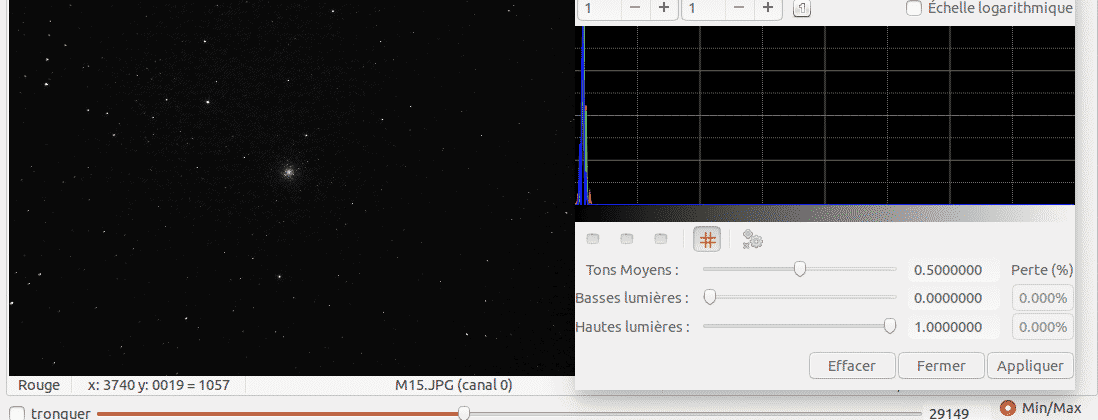Increase the second zoom spin box value
Screen dimensions: 1098x420
tap(767, 8)
